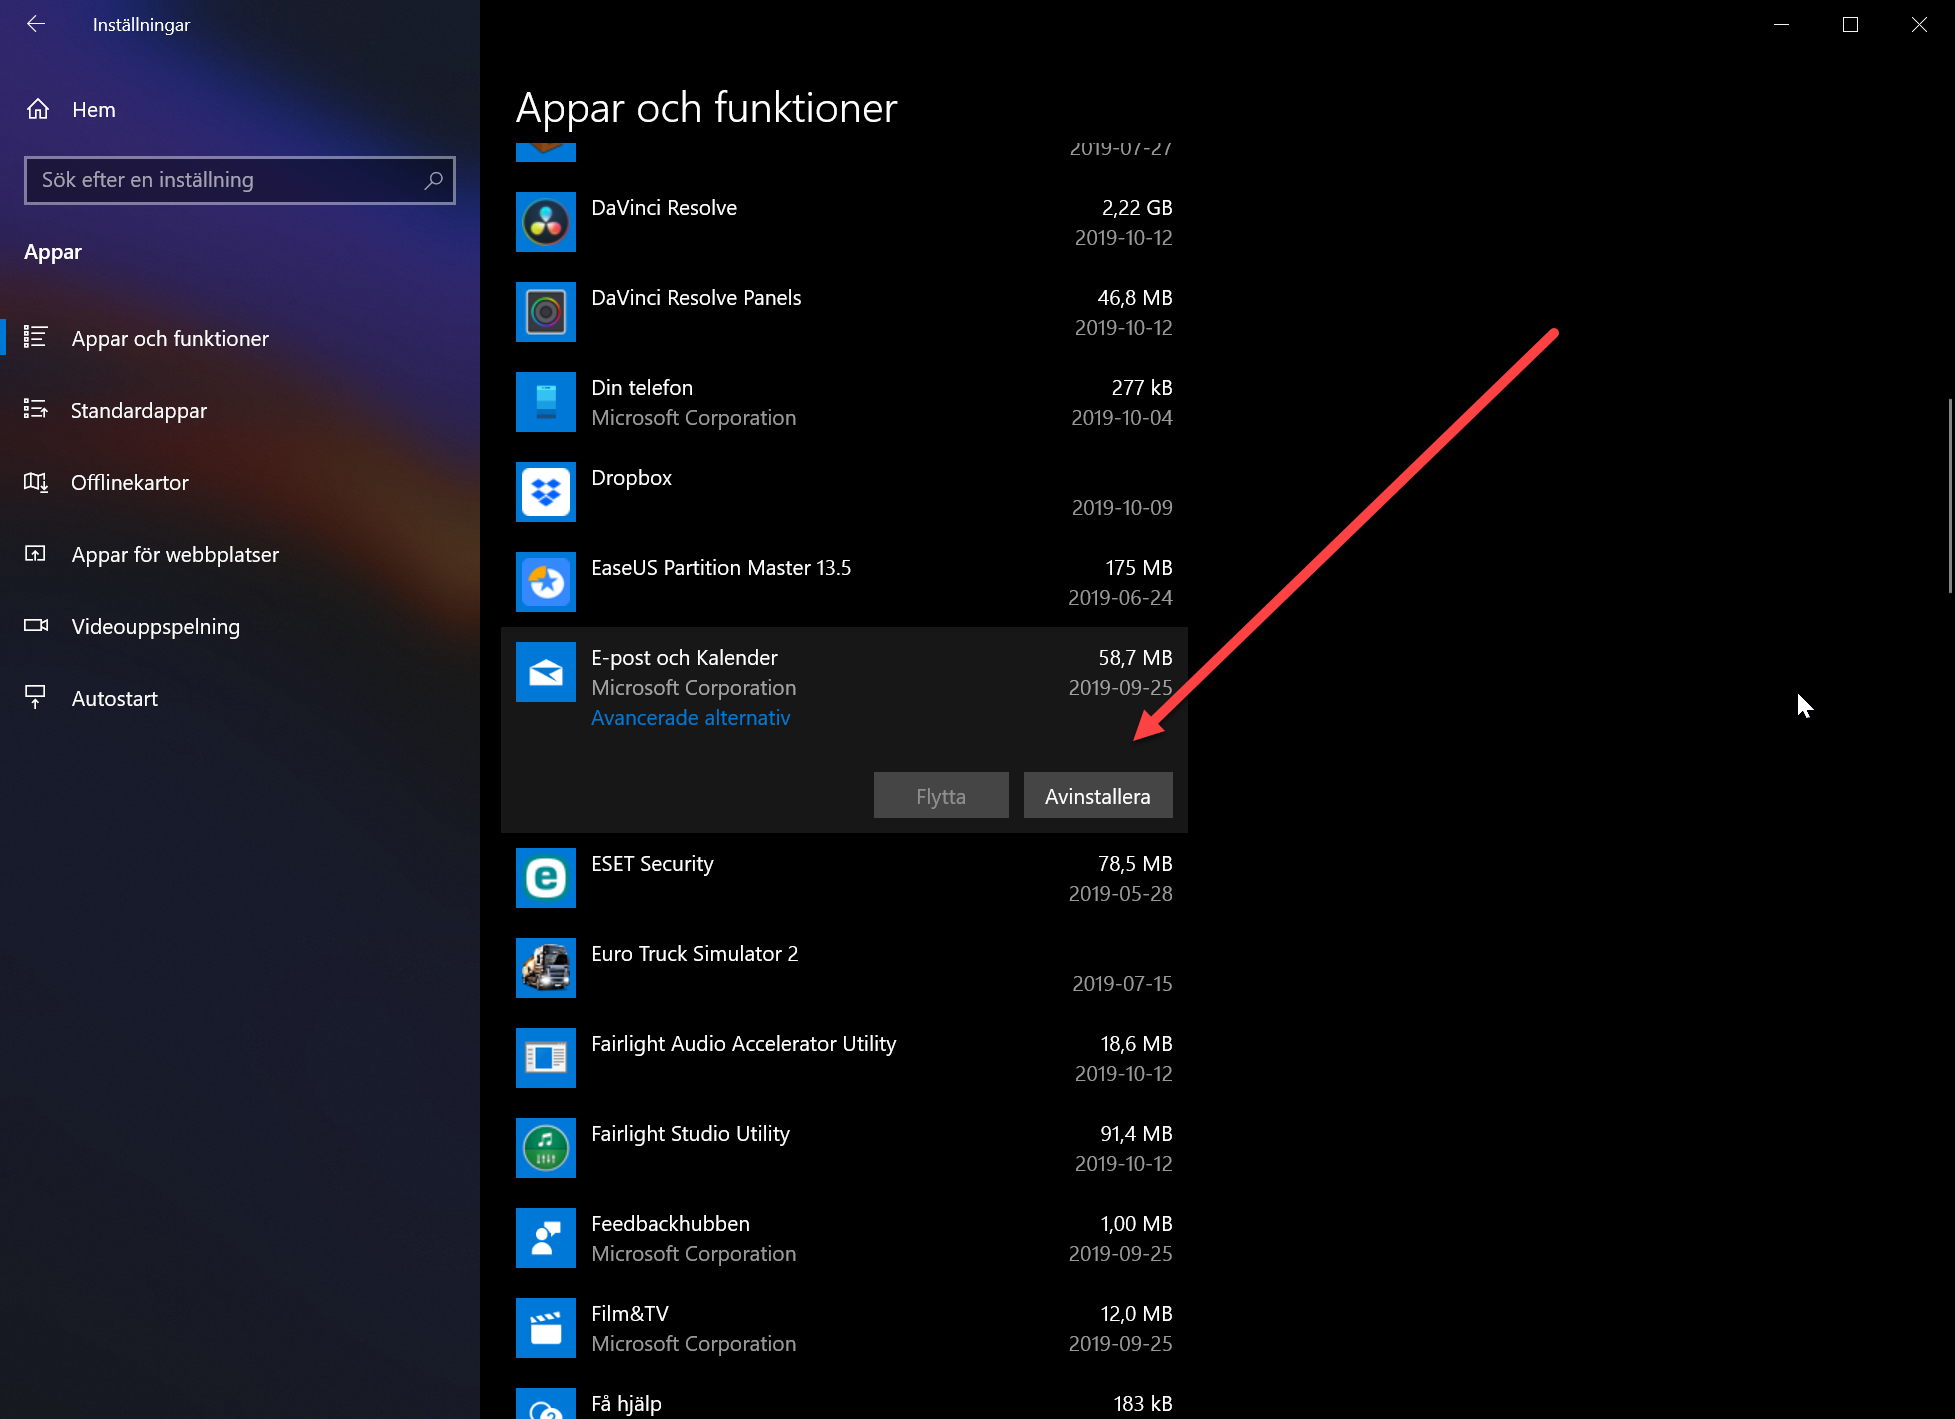
Task: Click the Hem label in sidebar
Action: point(94,110)
